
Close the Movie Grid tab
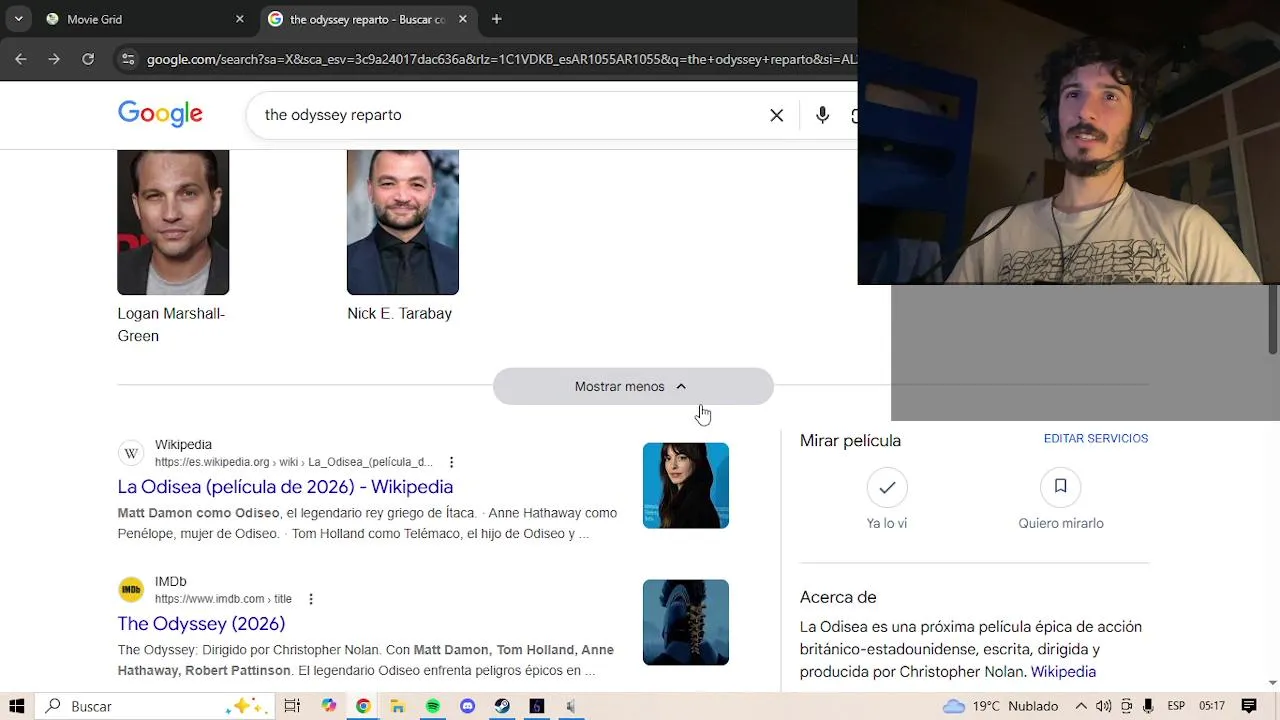[x=240, y=19]
